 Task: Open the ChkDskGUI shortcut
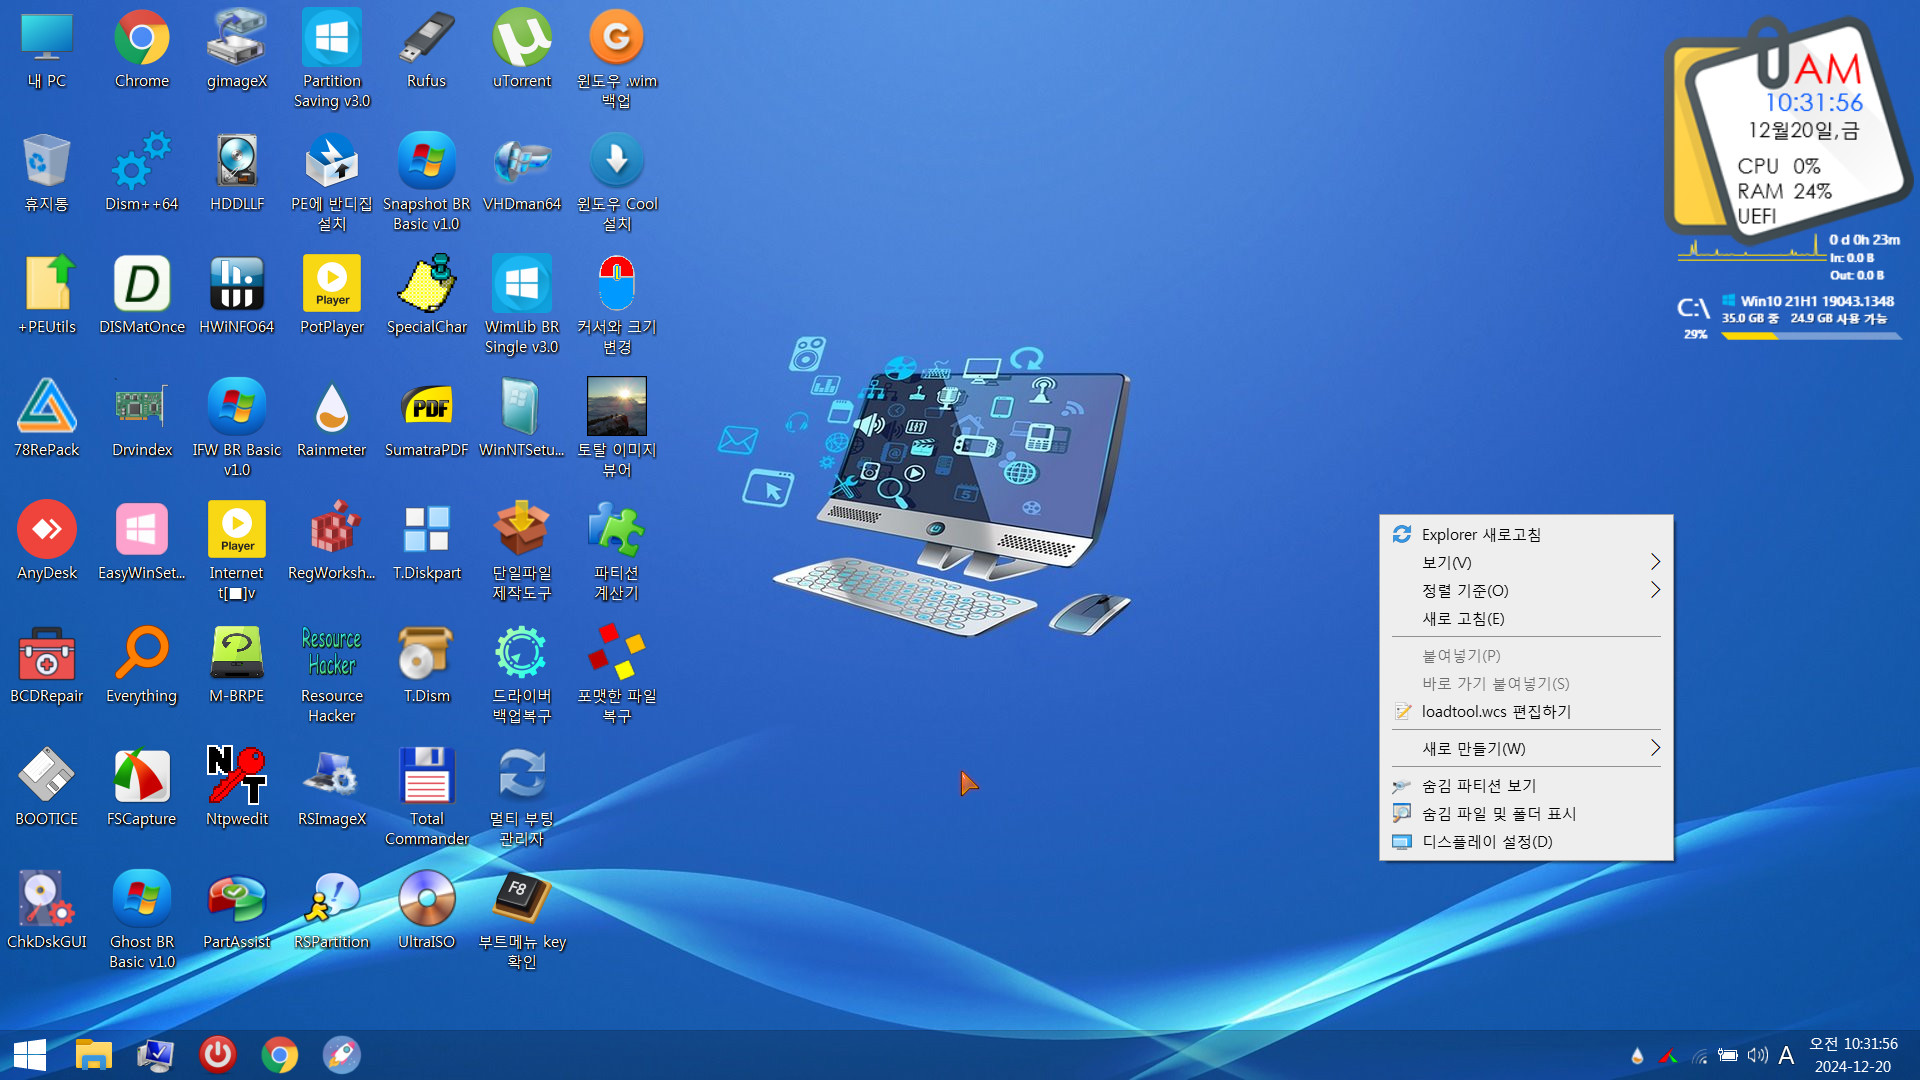click(x=47, y=910)
